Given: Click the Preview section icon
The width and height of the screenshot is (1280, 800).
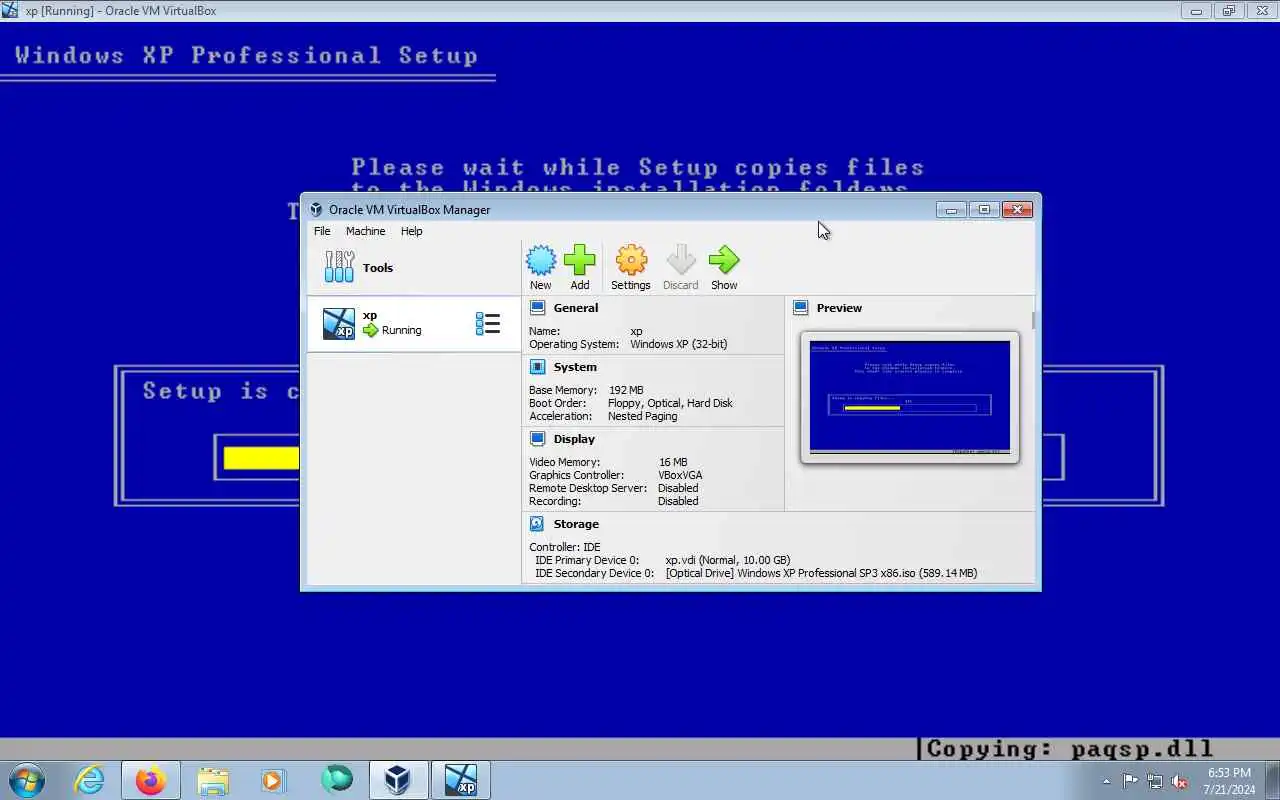Looking at the screenshot, I should click(800, 308).
